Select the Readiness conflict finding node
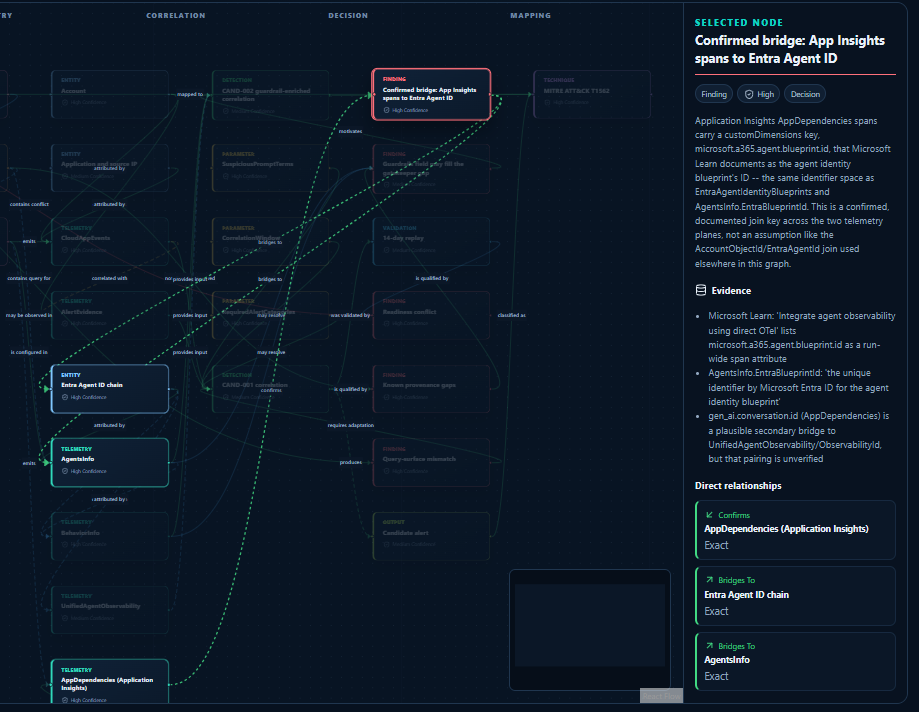The height and width of the screenshot is (712, 919). click(431, 315)
